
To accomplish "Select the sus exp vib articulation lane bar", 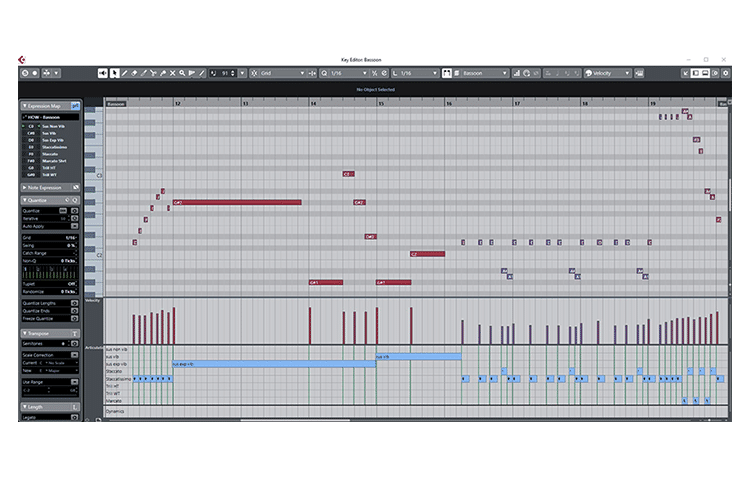I will pyautogui.click(x=275, y=364).
